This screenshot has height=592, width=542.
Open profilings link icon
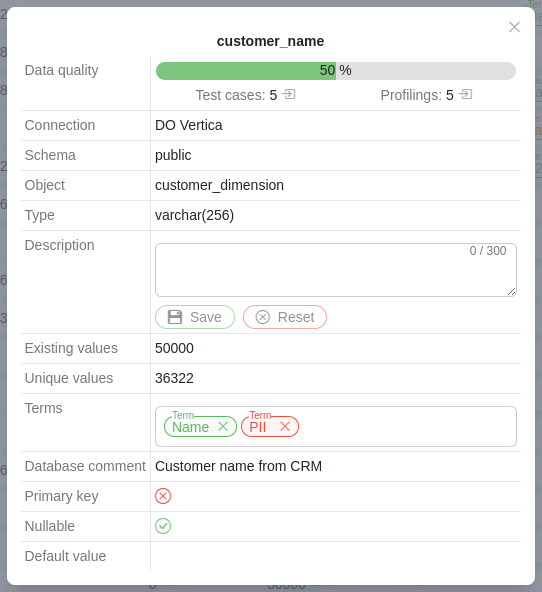point(466,94)
